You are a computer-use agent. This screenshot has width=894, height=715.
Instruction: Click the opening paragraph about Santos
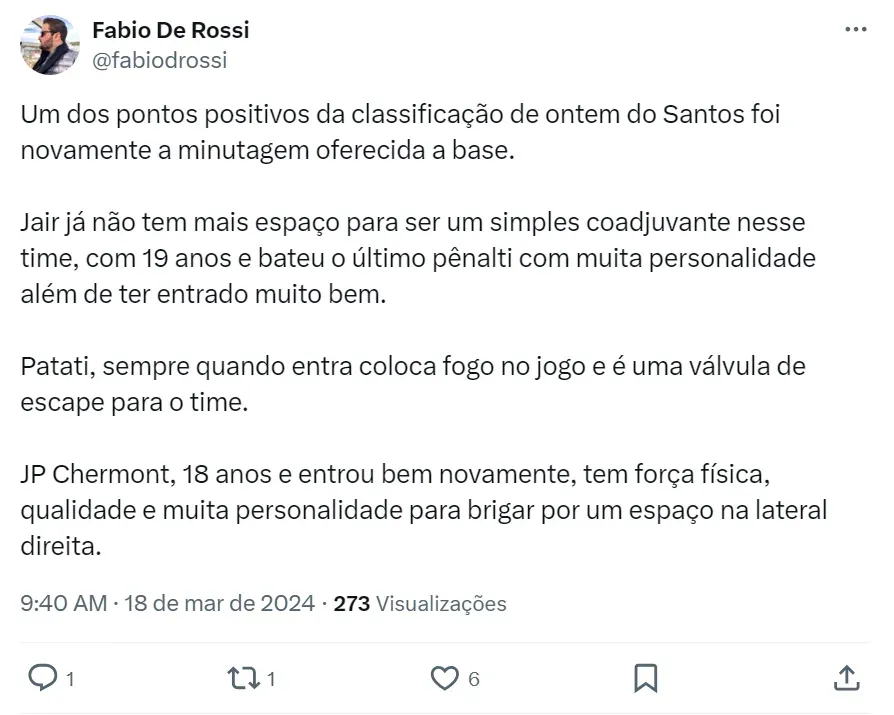(400, 133)
